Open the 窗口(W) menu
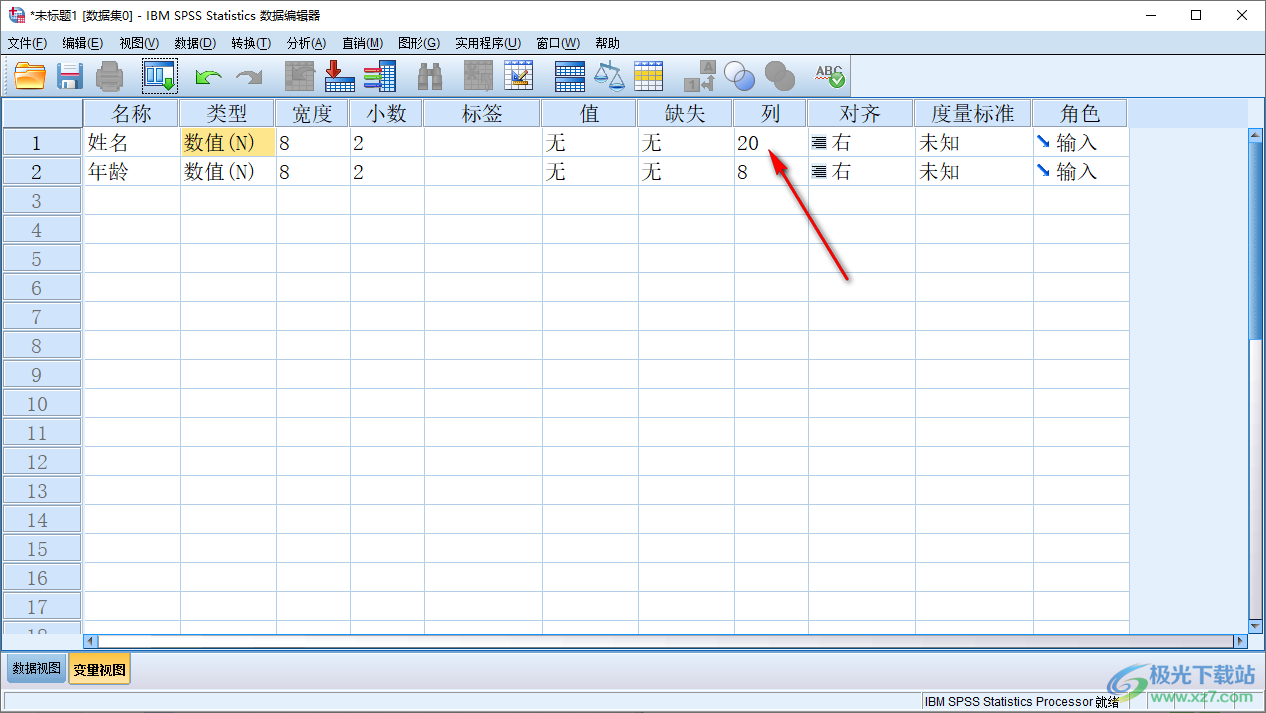 558,43
